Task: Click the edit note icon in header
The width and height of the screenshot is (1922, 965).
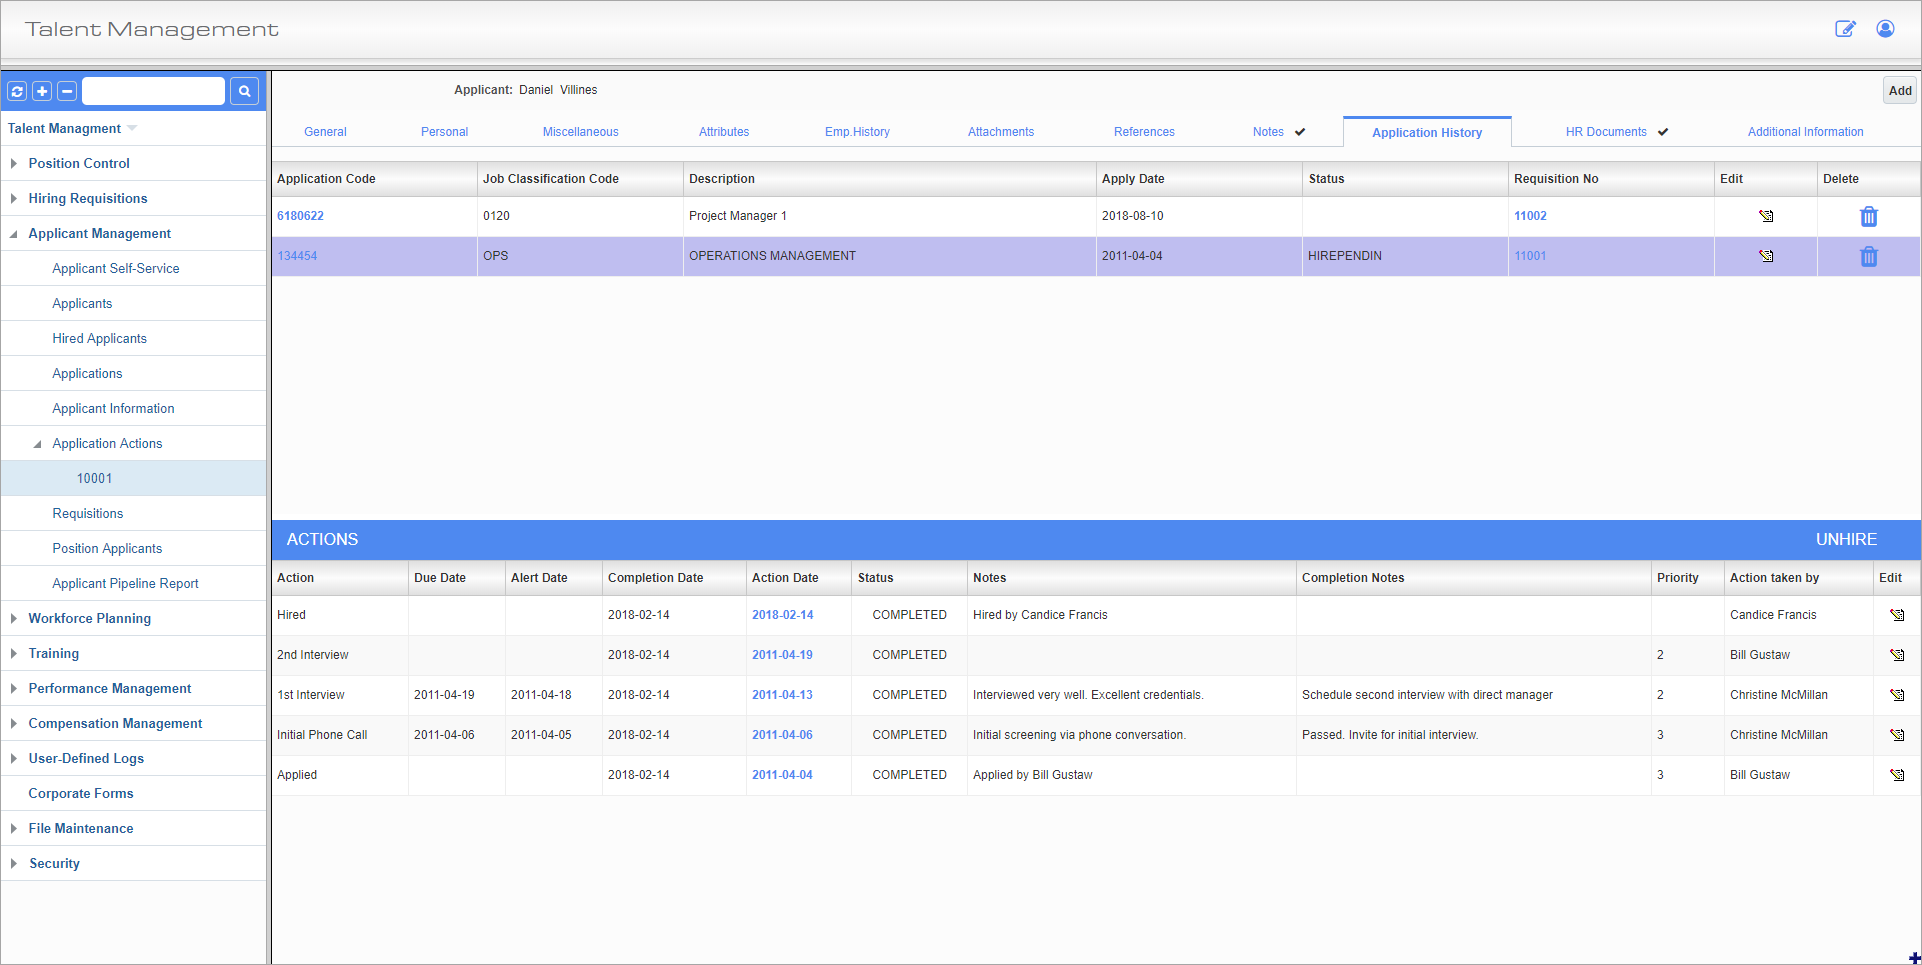Action: [x=1845, y=29]
